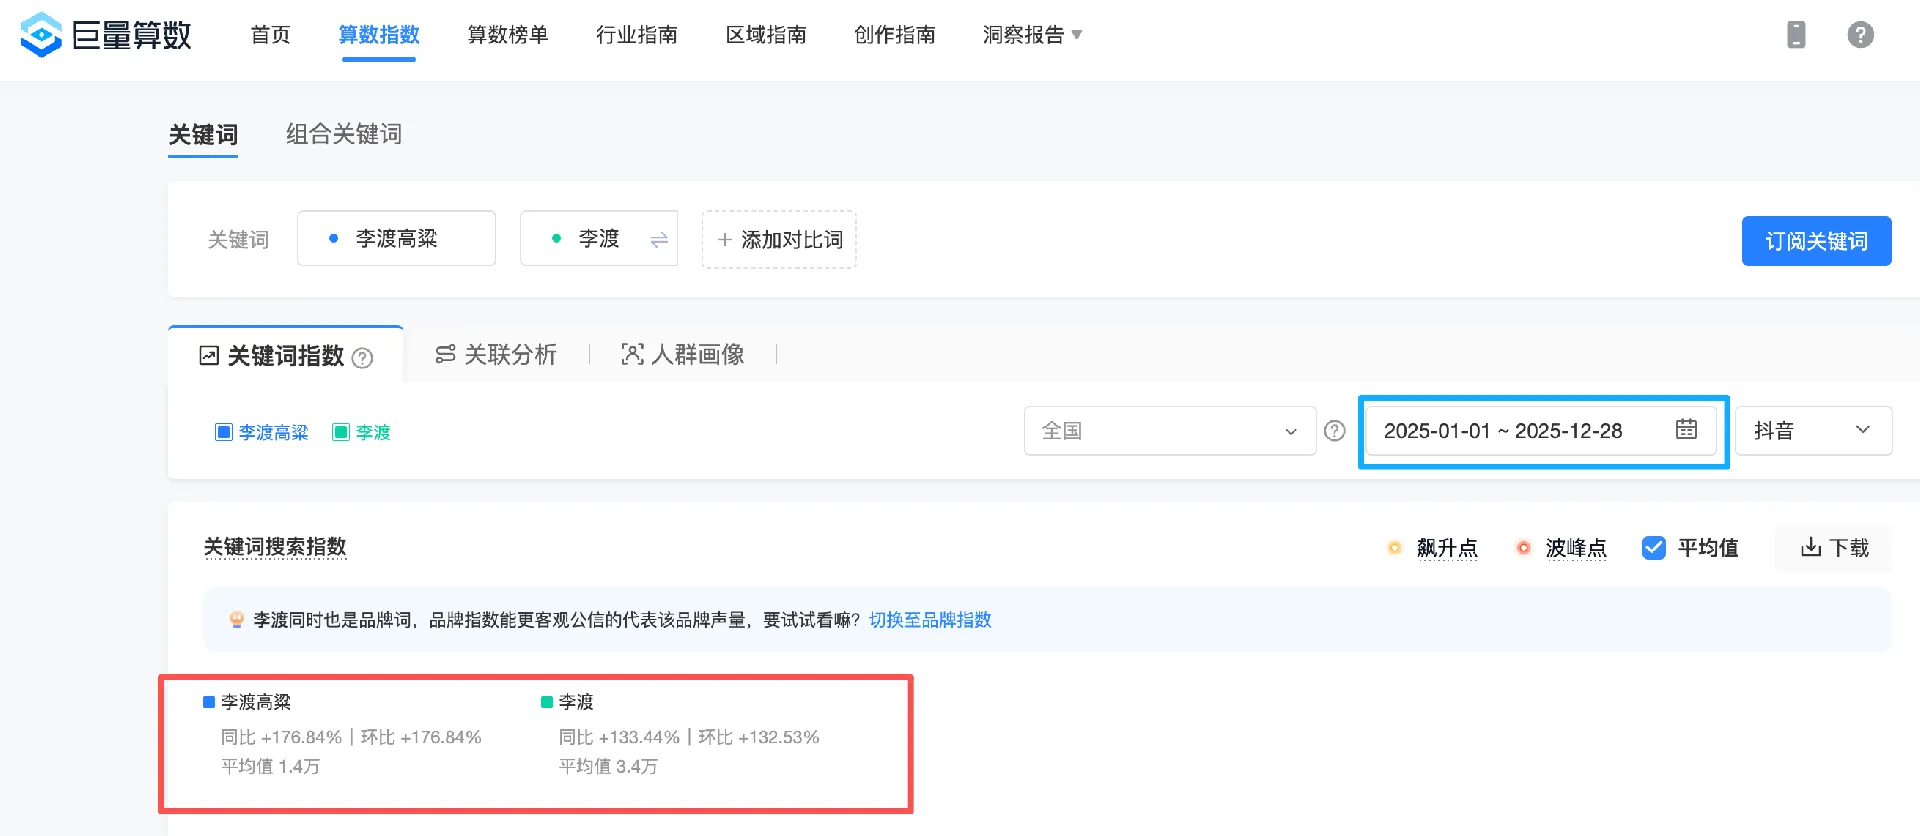Uncheck the 平均值 checkbox

[x=1654, y=548]
